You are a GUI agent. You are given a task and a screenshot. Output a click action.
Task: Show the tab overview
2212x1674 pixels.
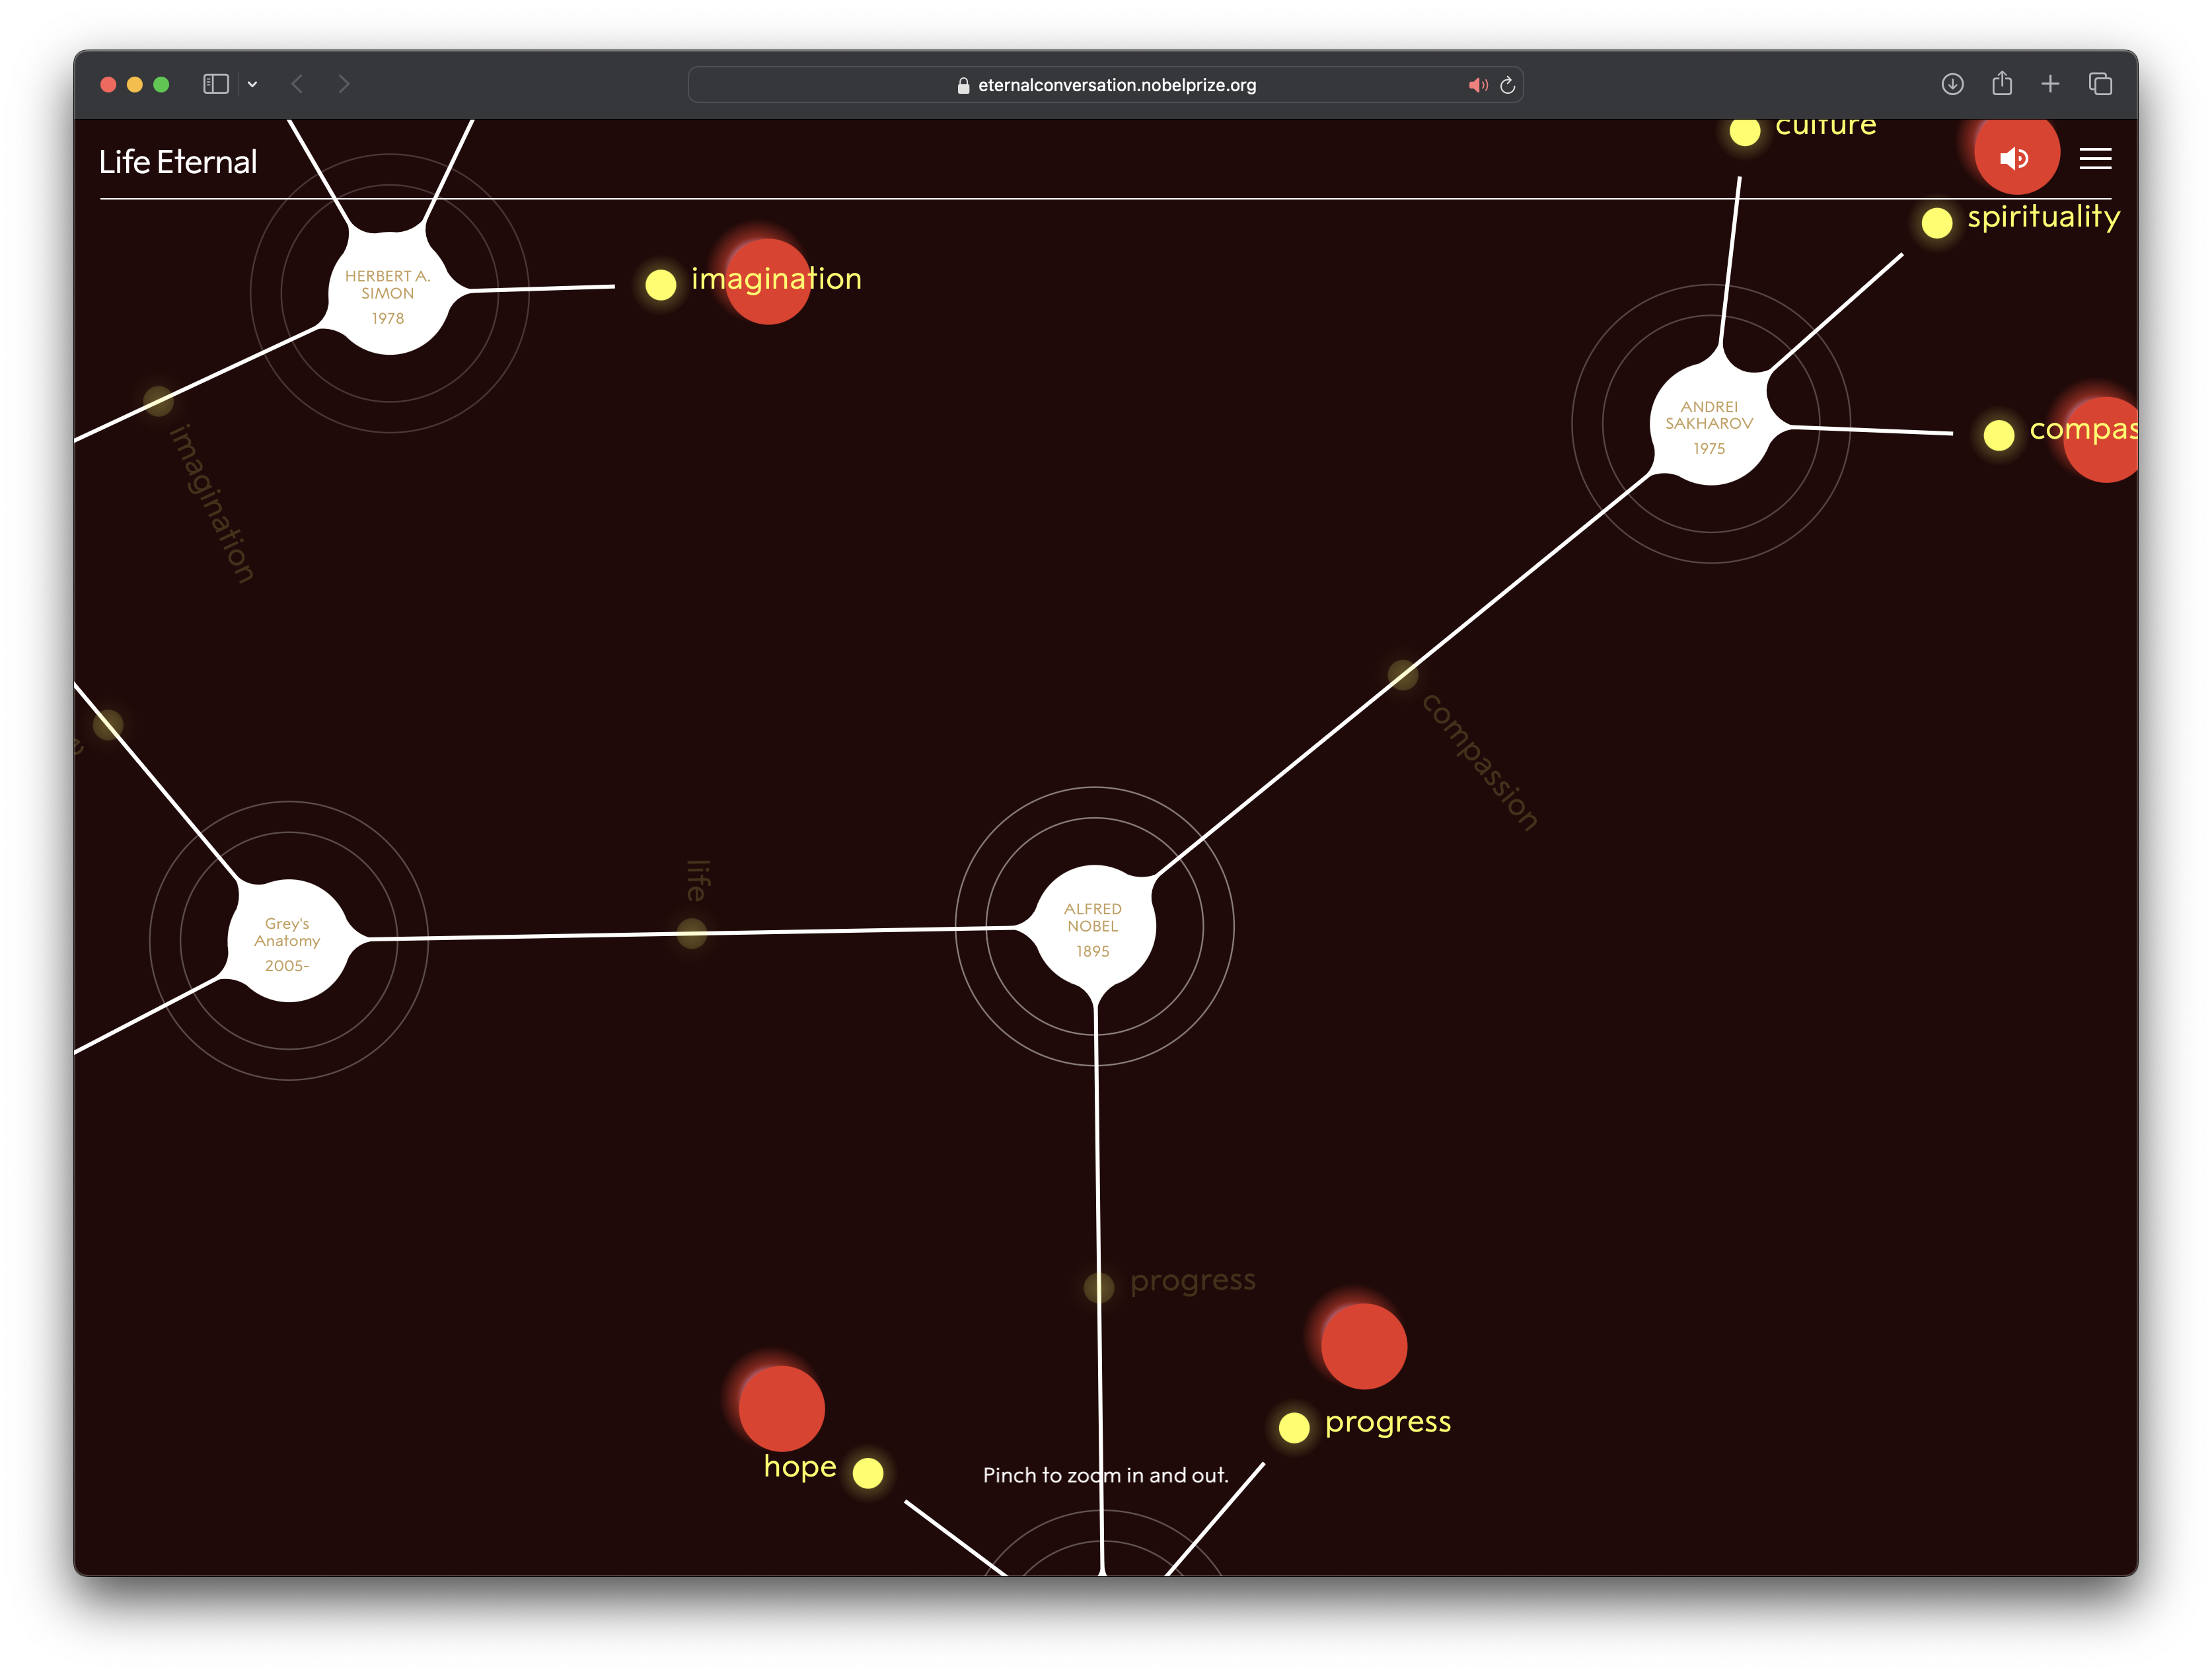point(2100,84)
